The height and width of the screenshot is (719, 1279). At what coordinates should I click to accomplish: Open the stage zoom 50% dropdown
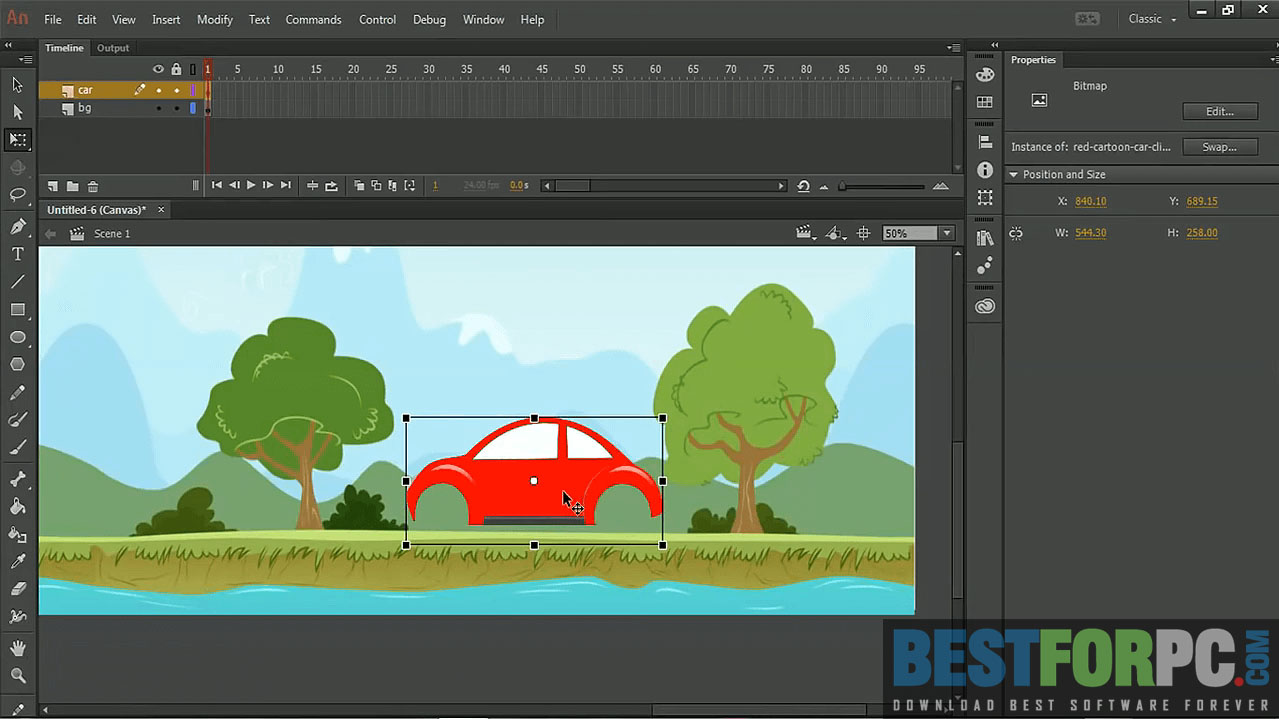(x=947, y=233)
